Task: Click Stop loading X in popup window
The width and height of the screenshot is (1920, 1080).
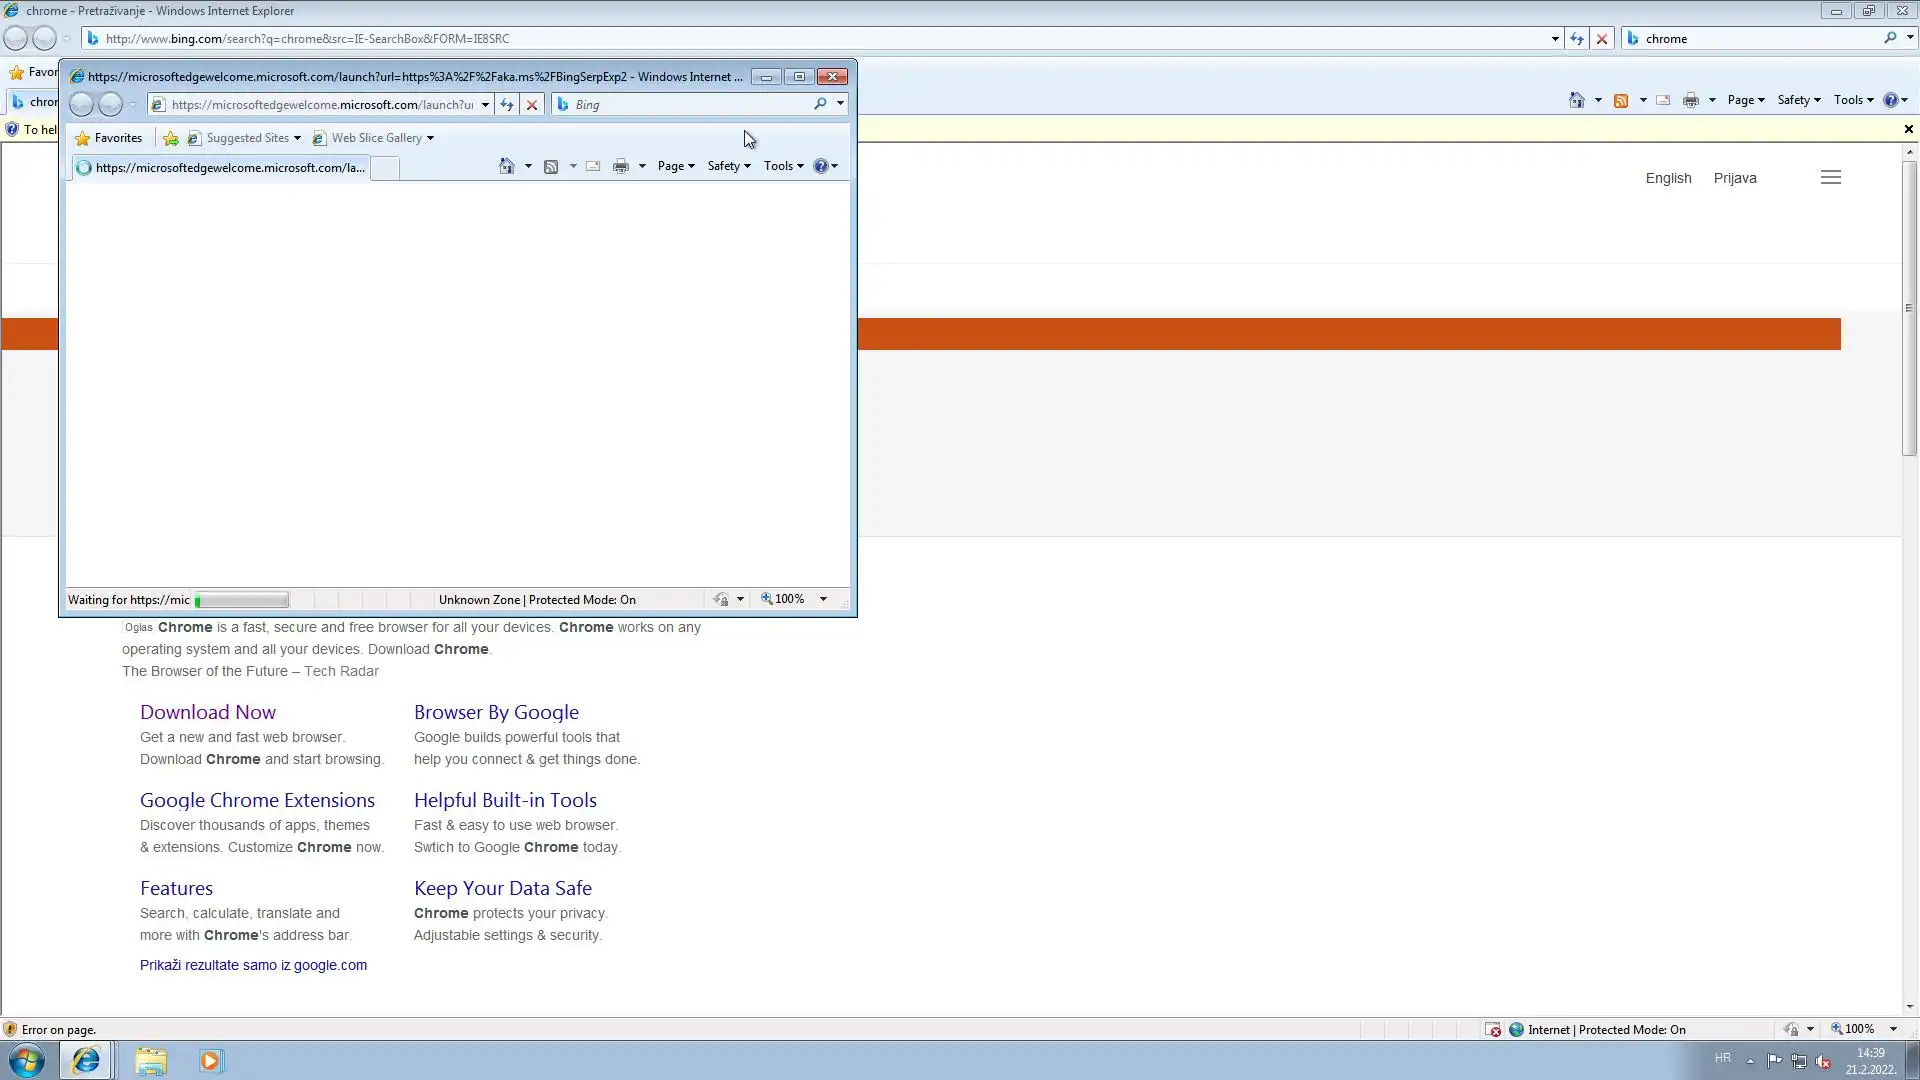Action: (532, 105)
